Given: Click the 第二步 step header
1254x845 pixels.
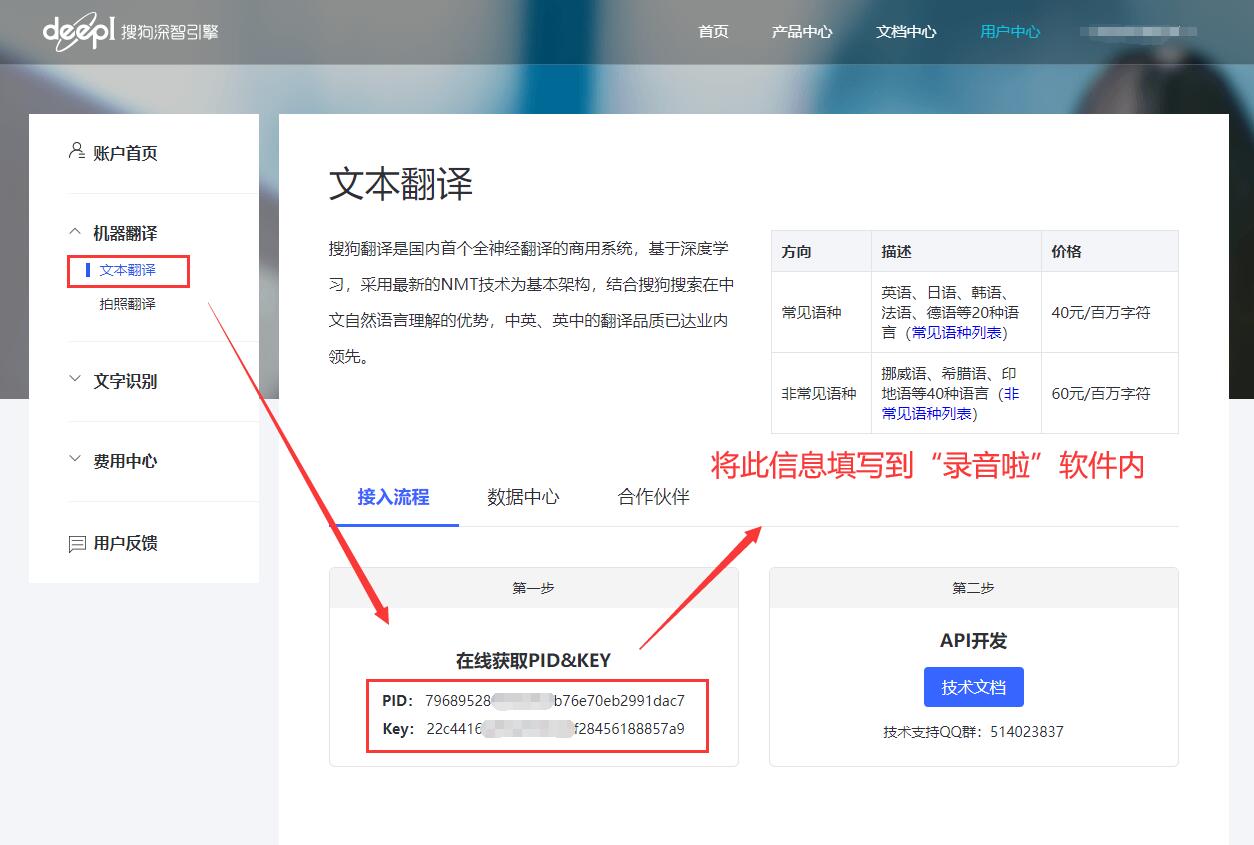Looking at the screenshot, I should pyautogui.click(x=973, y=588).
